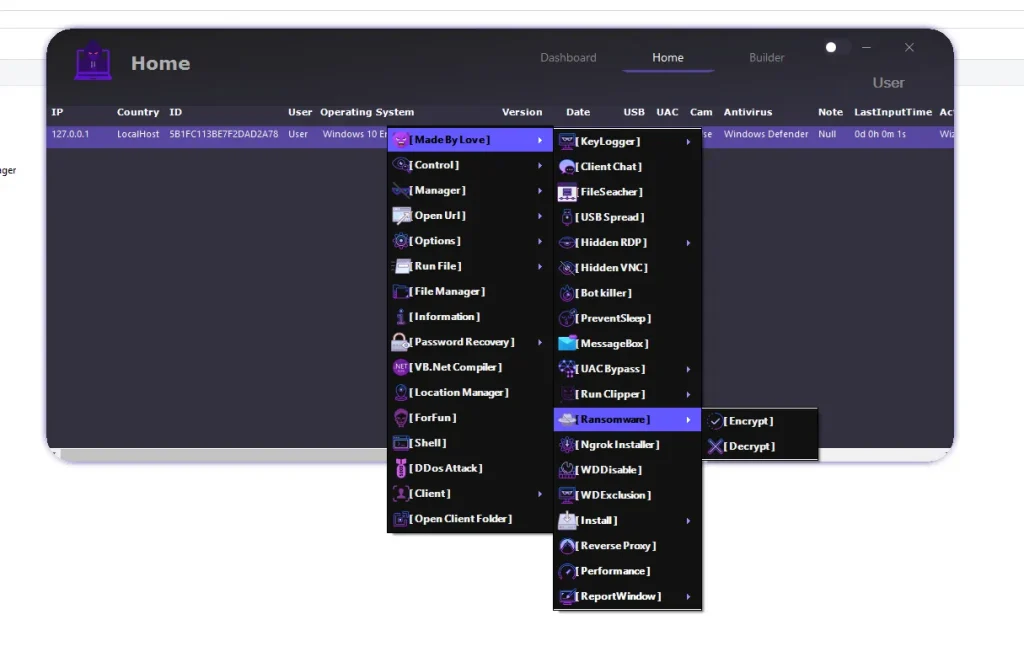This screenshot has height=657, width=1024.
Task: Expand the UAC Bypass submenu
Action: [607, 368]
